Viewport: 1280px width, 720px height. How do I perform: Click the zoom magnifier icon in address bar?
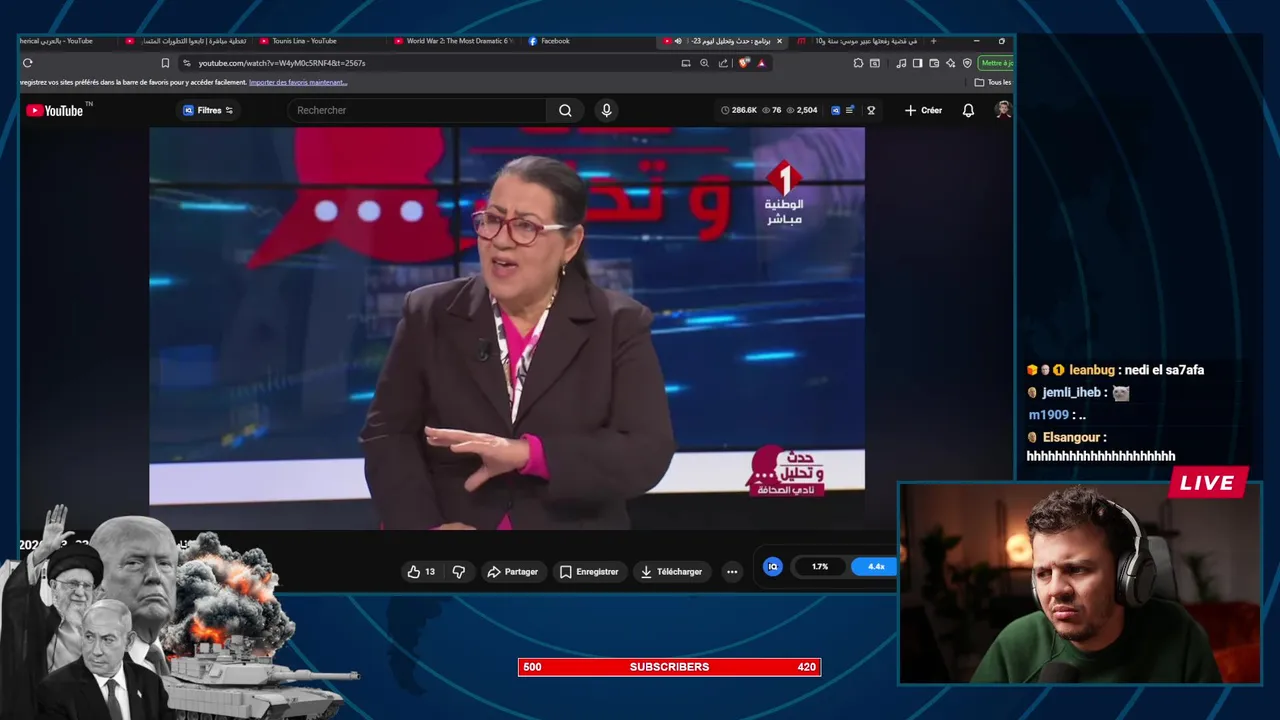[704, 63]
